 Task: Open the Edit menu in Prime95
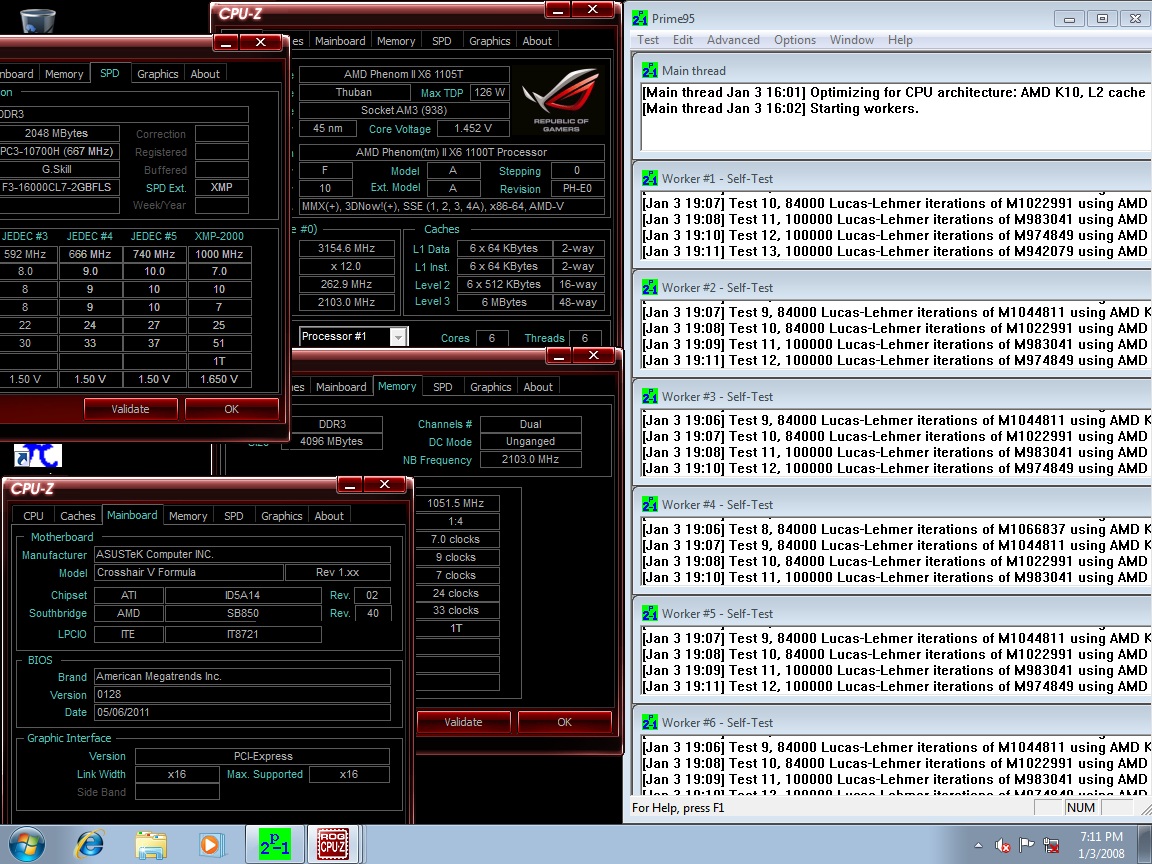(x=683, y=40)
